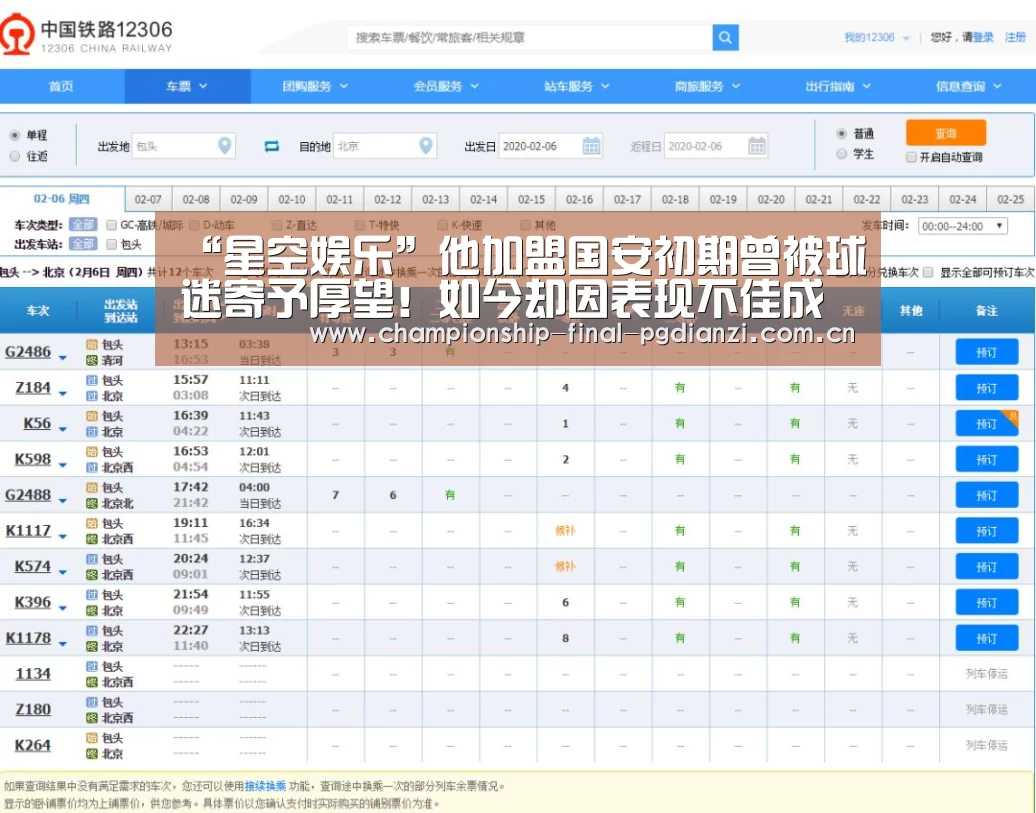Select the single trip radio button
This screenshot has height=813, width=1036.
(x=15, y=136)
